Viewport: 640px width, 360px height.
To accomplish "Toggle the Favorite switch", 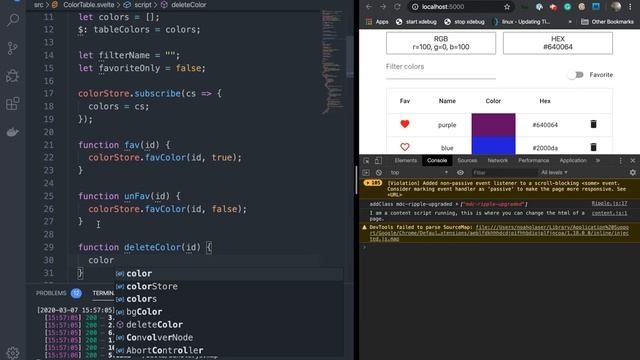I will 576,75.
